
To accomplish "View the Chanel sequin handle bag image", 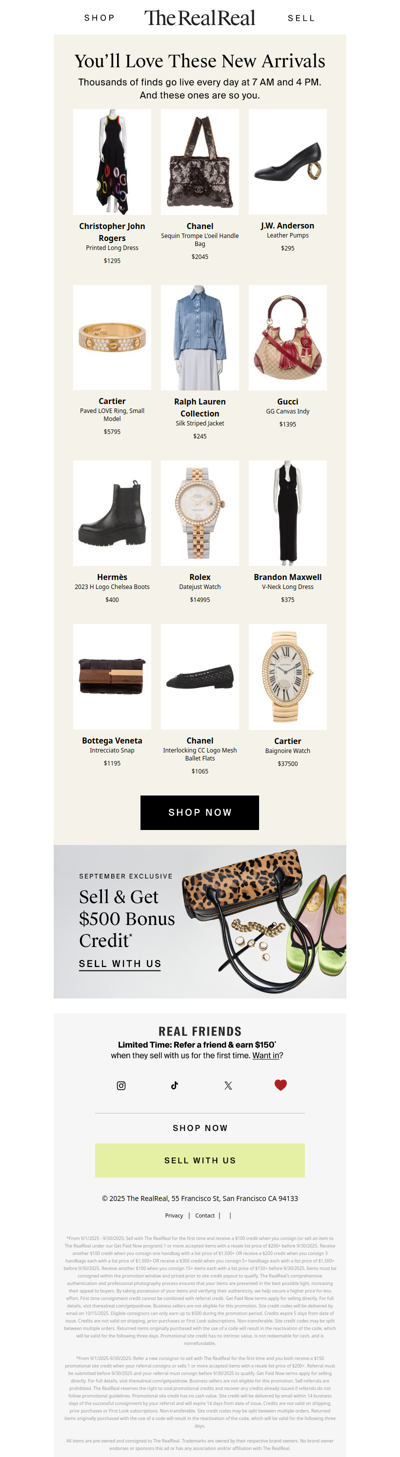I will [200, 162].
